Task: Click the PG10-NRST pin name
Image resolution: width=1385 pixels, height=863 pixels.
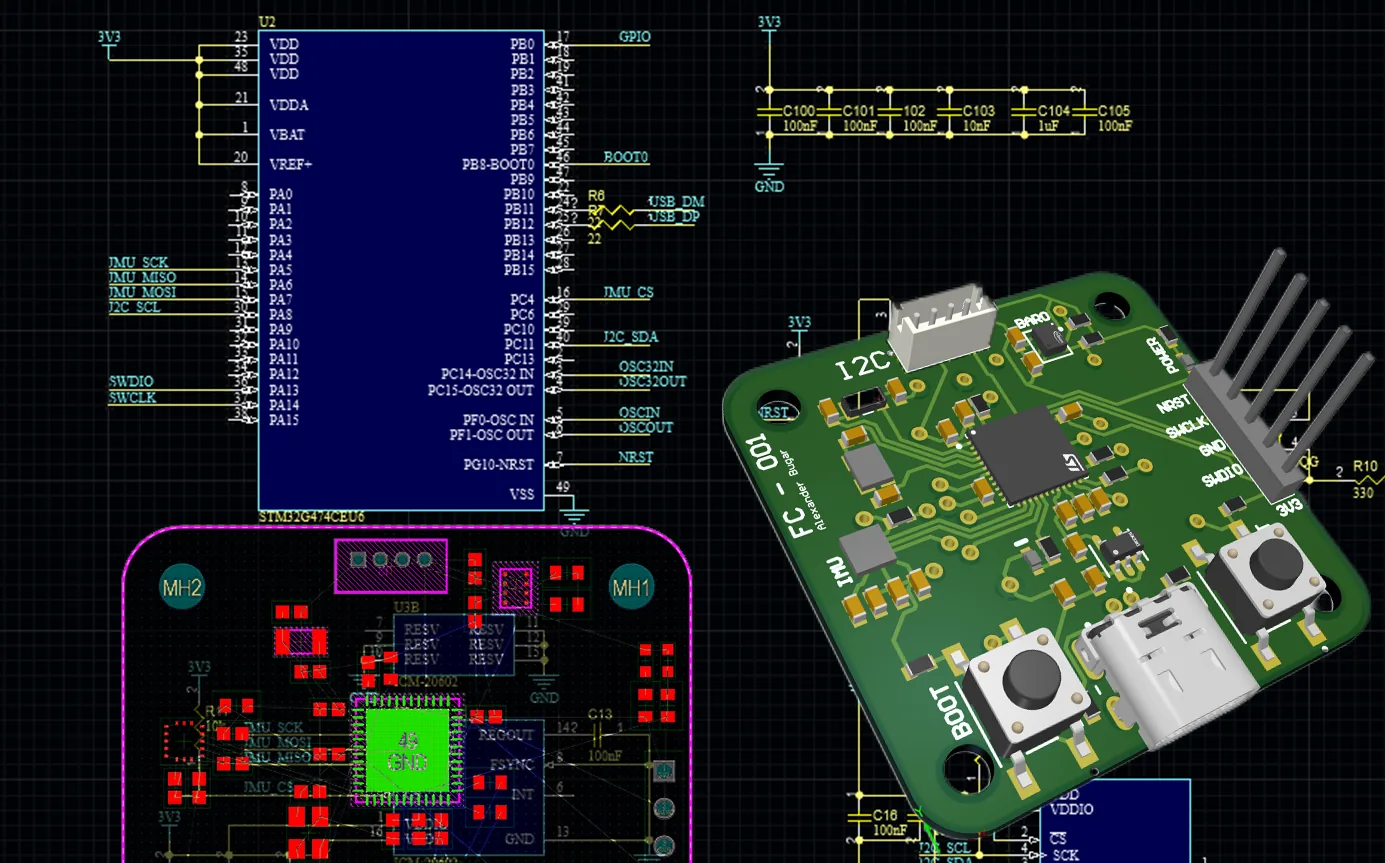Action: click(498, 465)
